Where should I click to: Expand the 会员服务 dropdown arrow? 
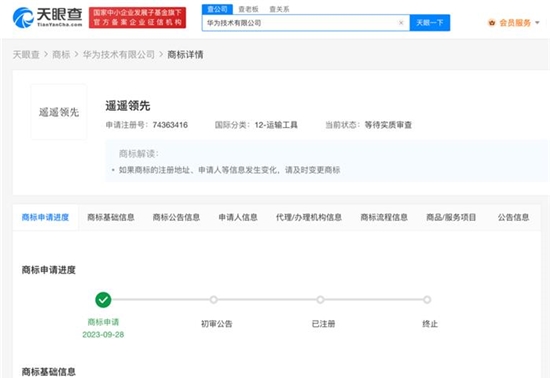coord(537,23)
